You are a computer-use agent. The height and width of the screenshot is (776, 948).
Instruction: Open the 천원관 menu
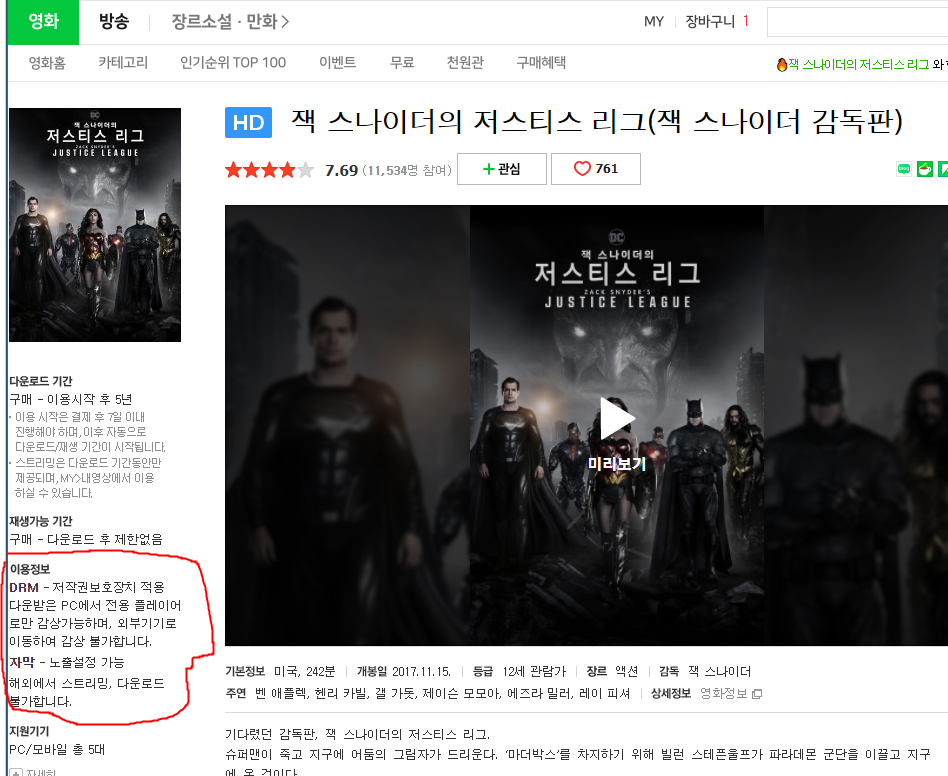(465, 62)
